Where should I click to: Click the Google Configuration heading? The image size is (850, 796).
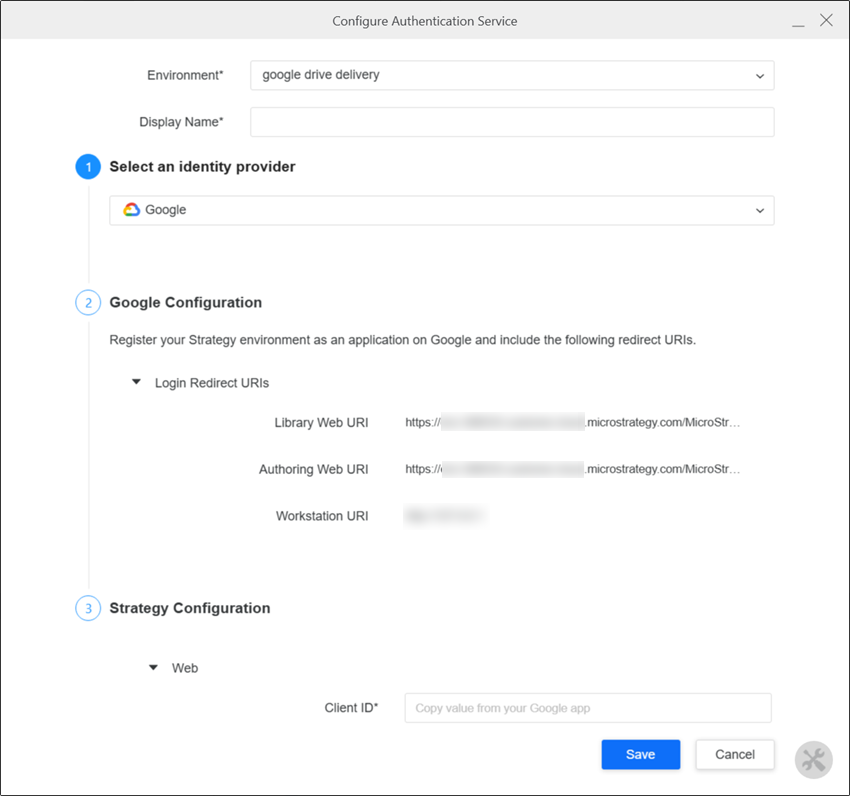185,302
